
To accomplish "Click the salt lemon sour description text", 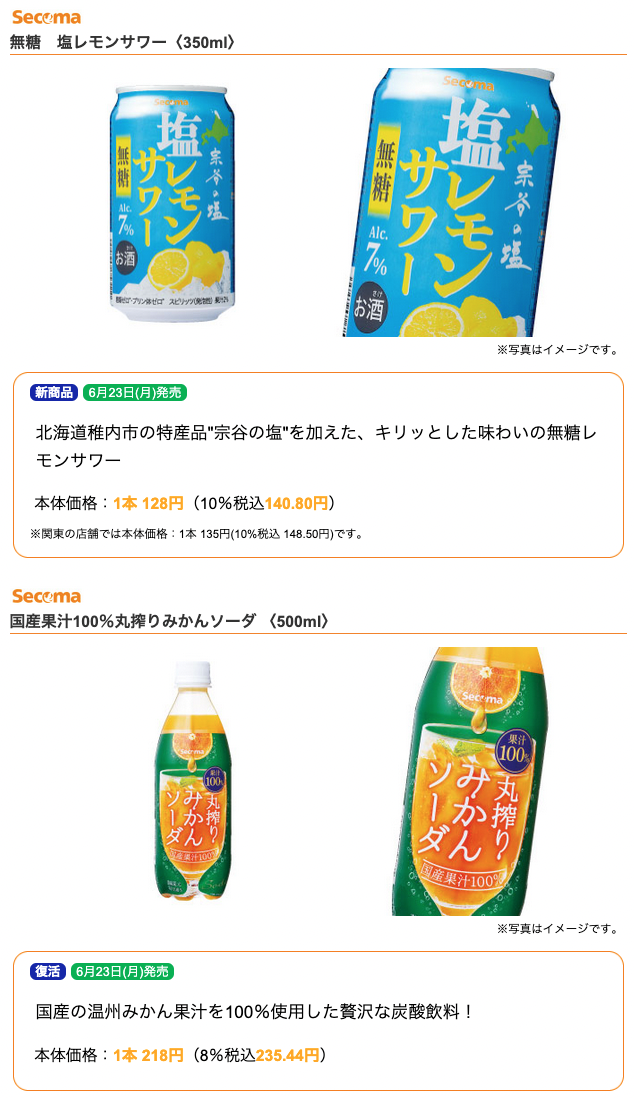I will point(316,446).
